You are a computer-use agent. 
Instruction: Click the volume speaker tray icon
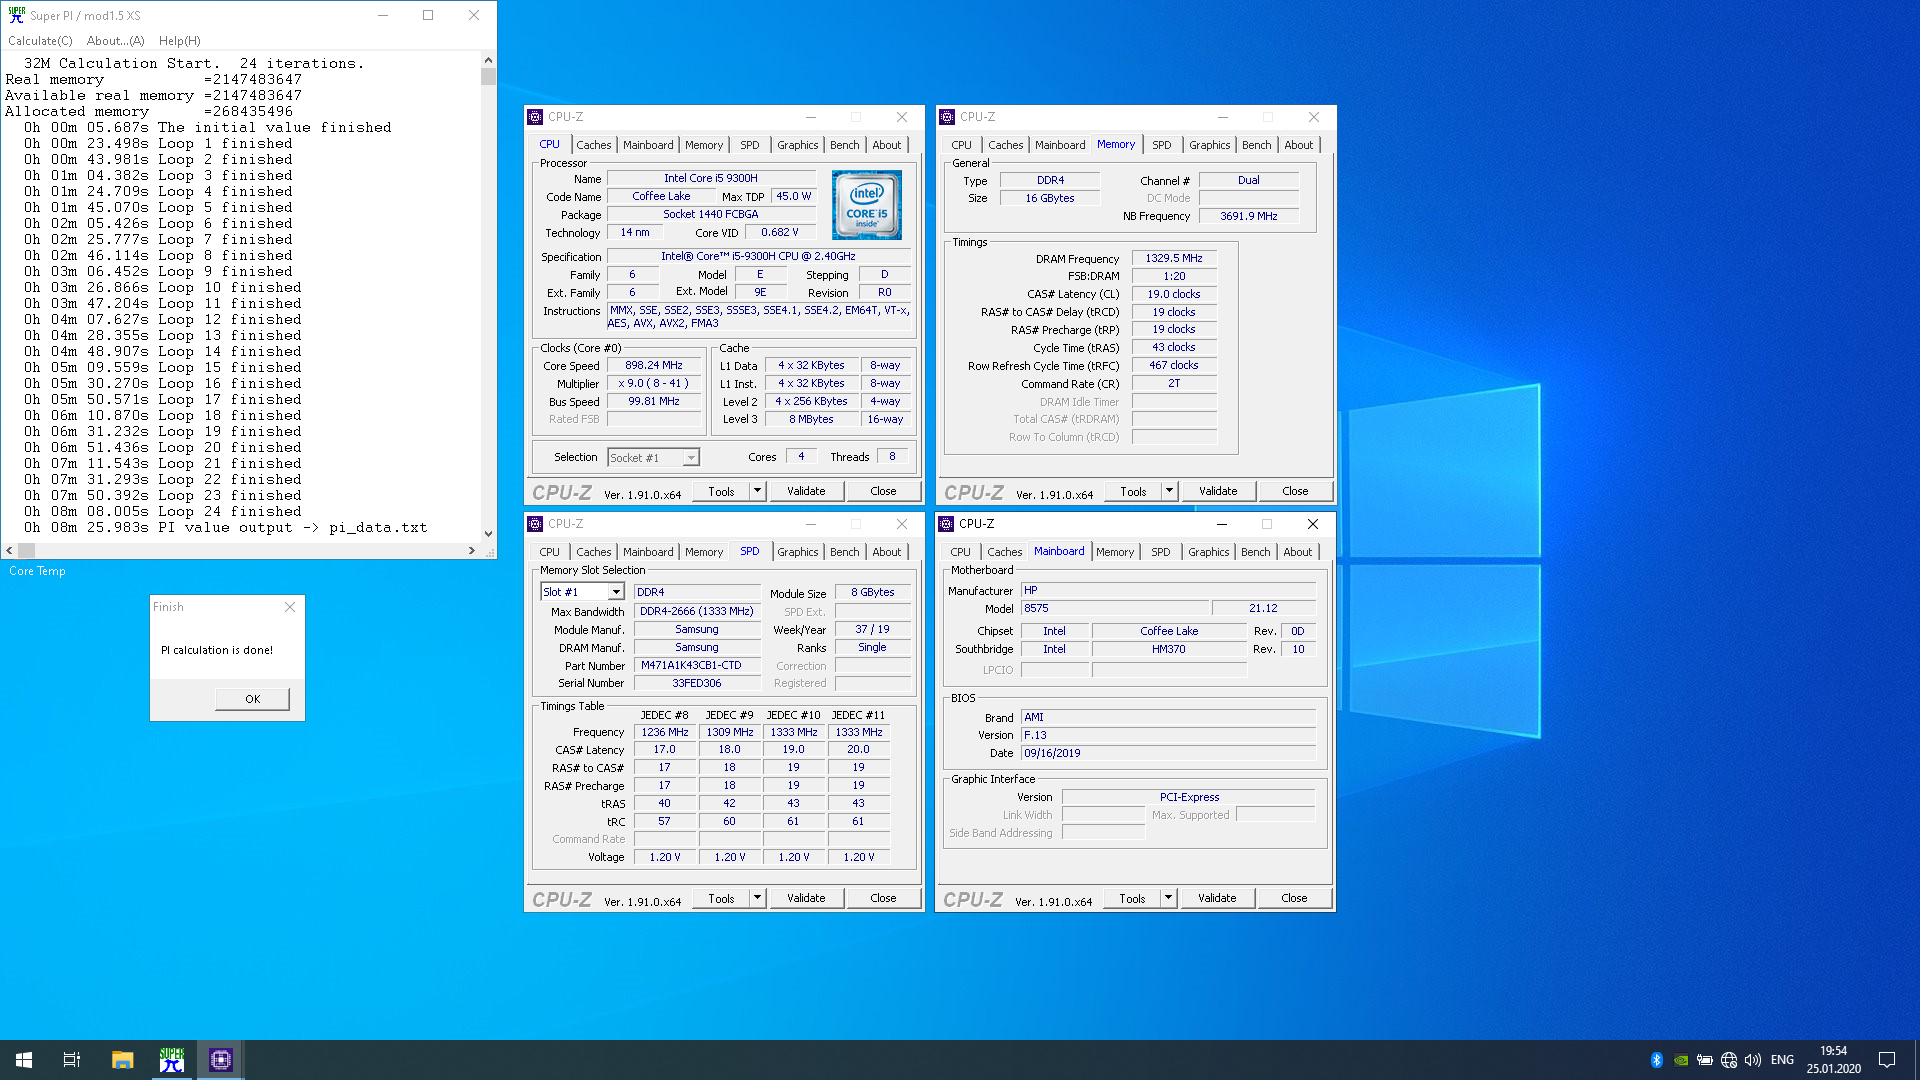click(1753, 1060)
